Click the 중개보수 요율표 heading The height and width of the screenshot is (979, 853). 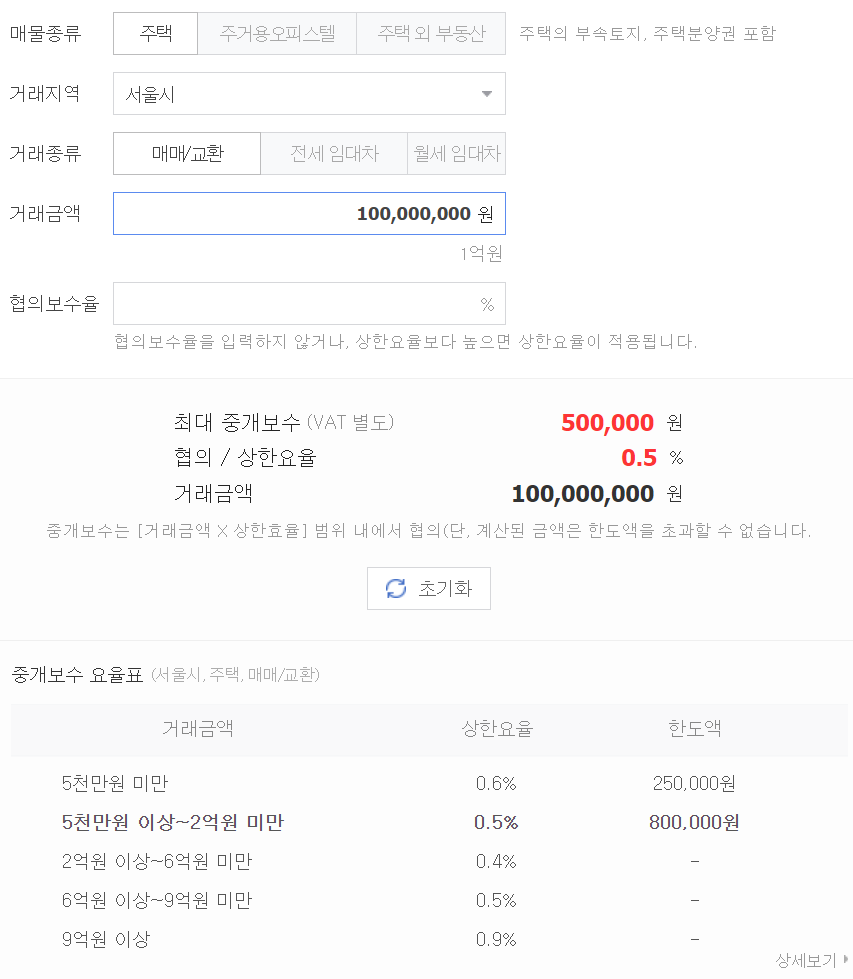tap(77, 674)
